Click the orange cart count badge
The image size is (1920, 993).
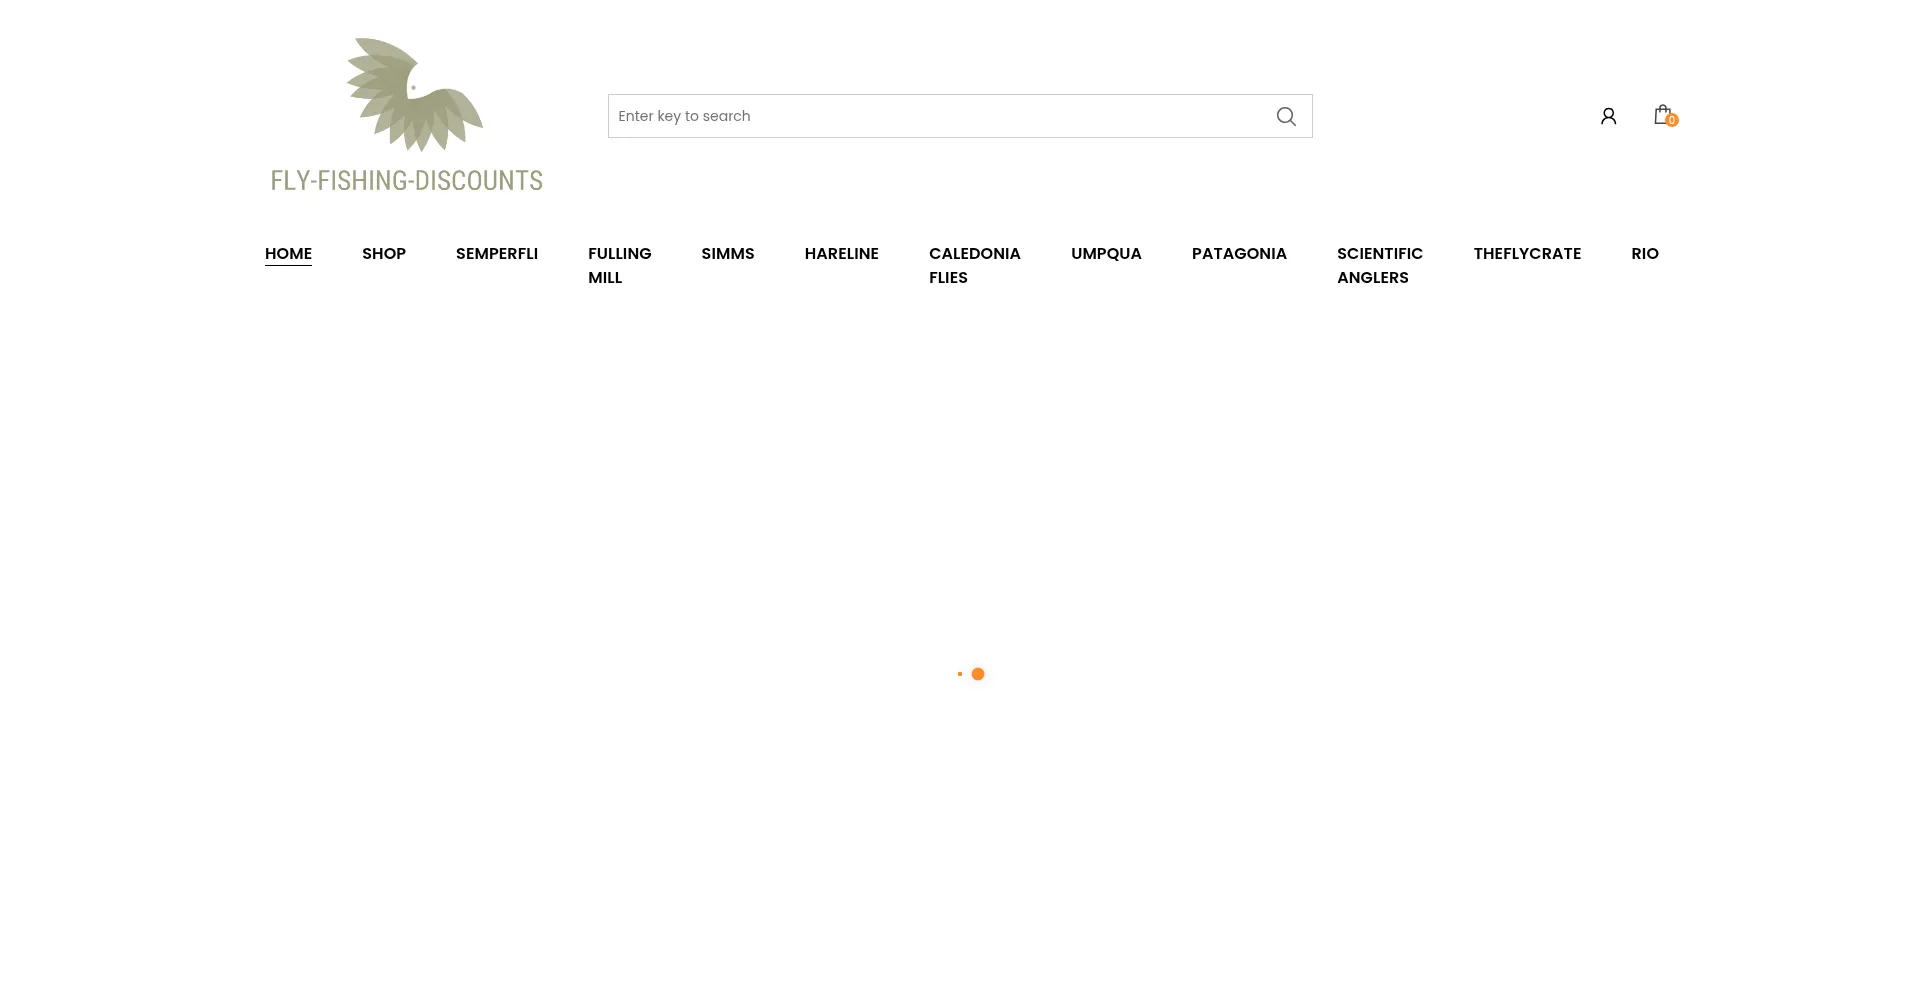tap(1672, 121)
